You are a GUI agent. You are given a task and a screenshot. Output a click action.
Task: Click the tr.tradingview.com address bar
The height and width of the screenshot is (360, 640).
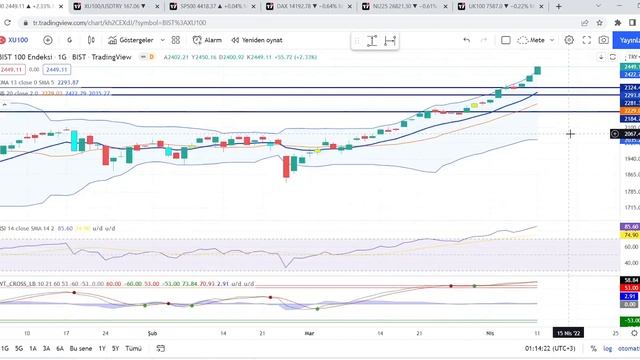coord(120,23)
